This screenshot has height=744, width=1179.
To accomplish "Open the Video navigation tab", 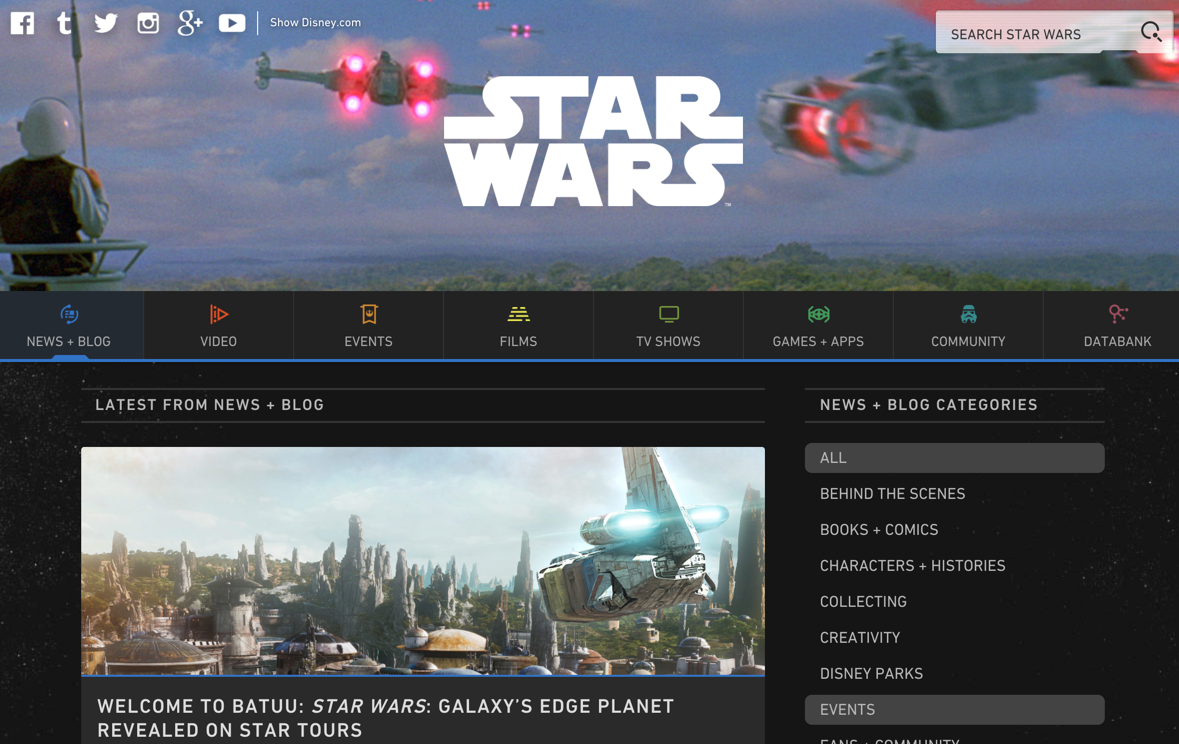I will (218, 326).
